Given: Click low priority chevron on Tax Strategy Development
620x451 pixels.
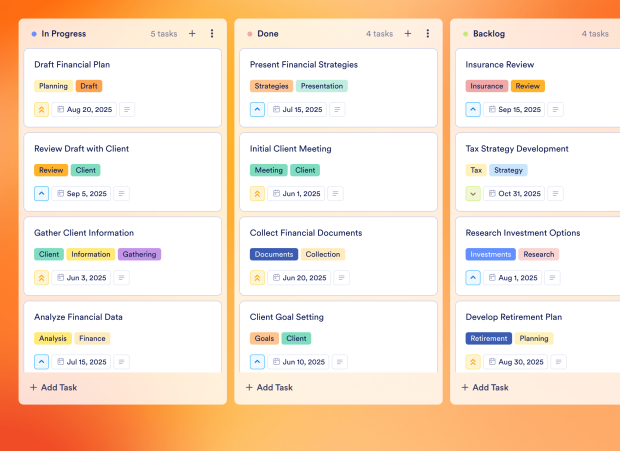Looking at the screenshot, I should tap(473, 193).
